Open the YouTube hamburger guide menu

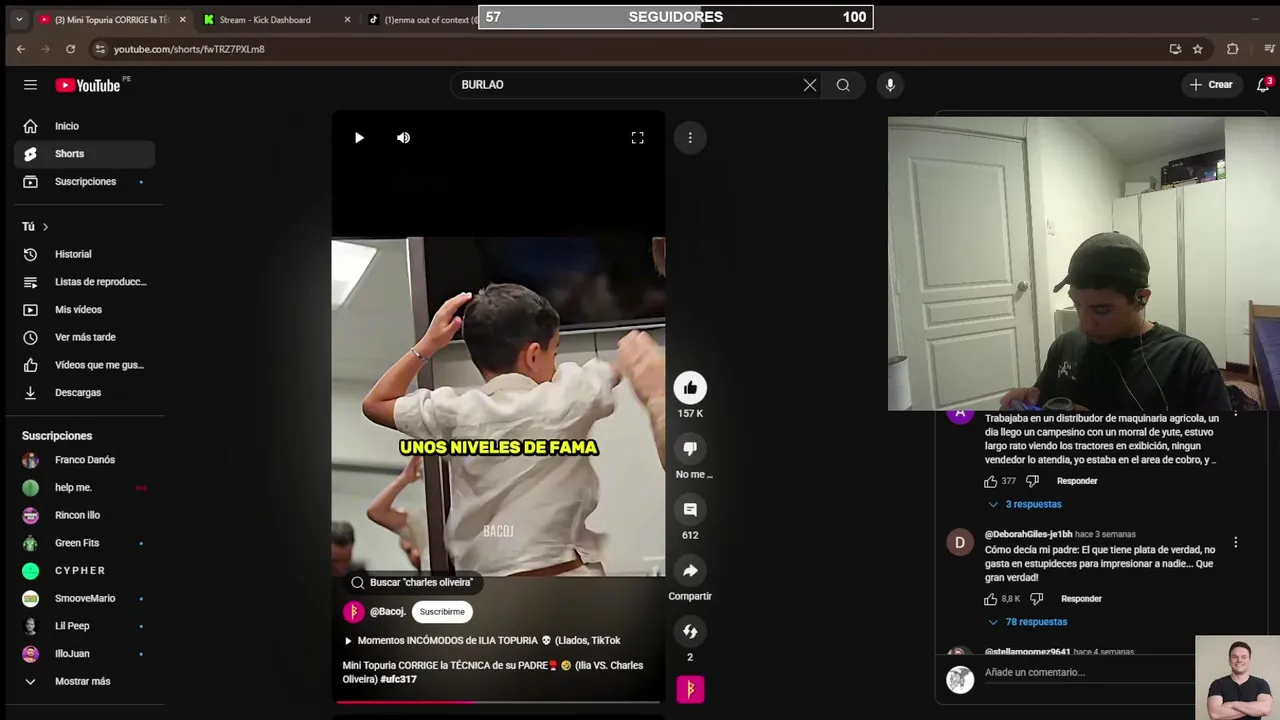coord(30,85)
